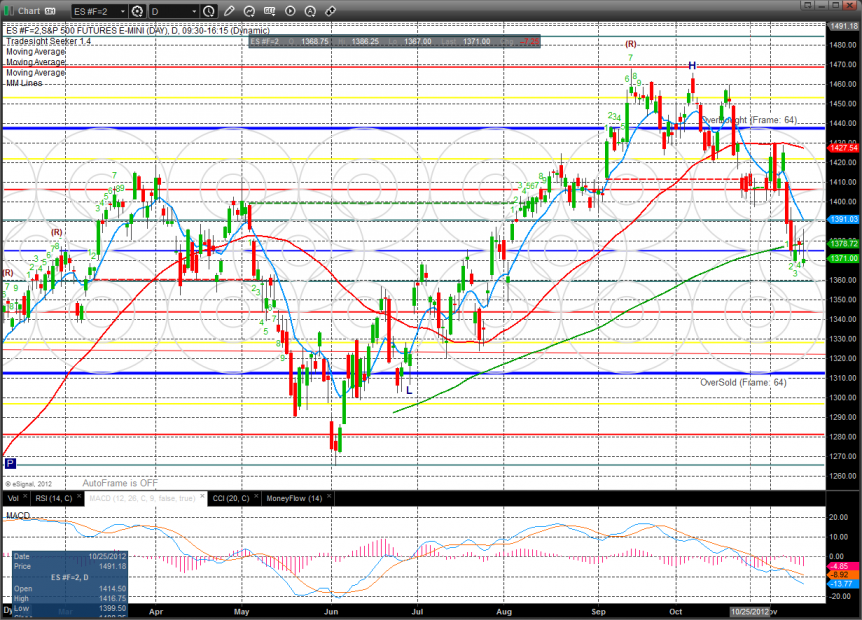Click the MACD pane label
Screen dimensions: 862x620
point(18,516)
